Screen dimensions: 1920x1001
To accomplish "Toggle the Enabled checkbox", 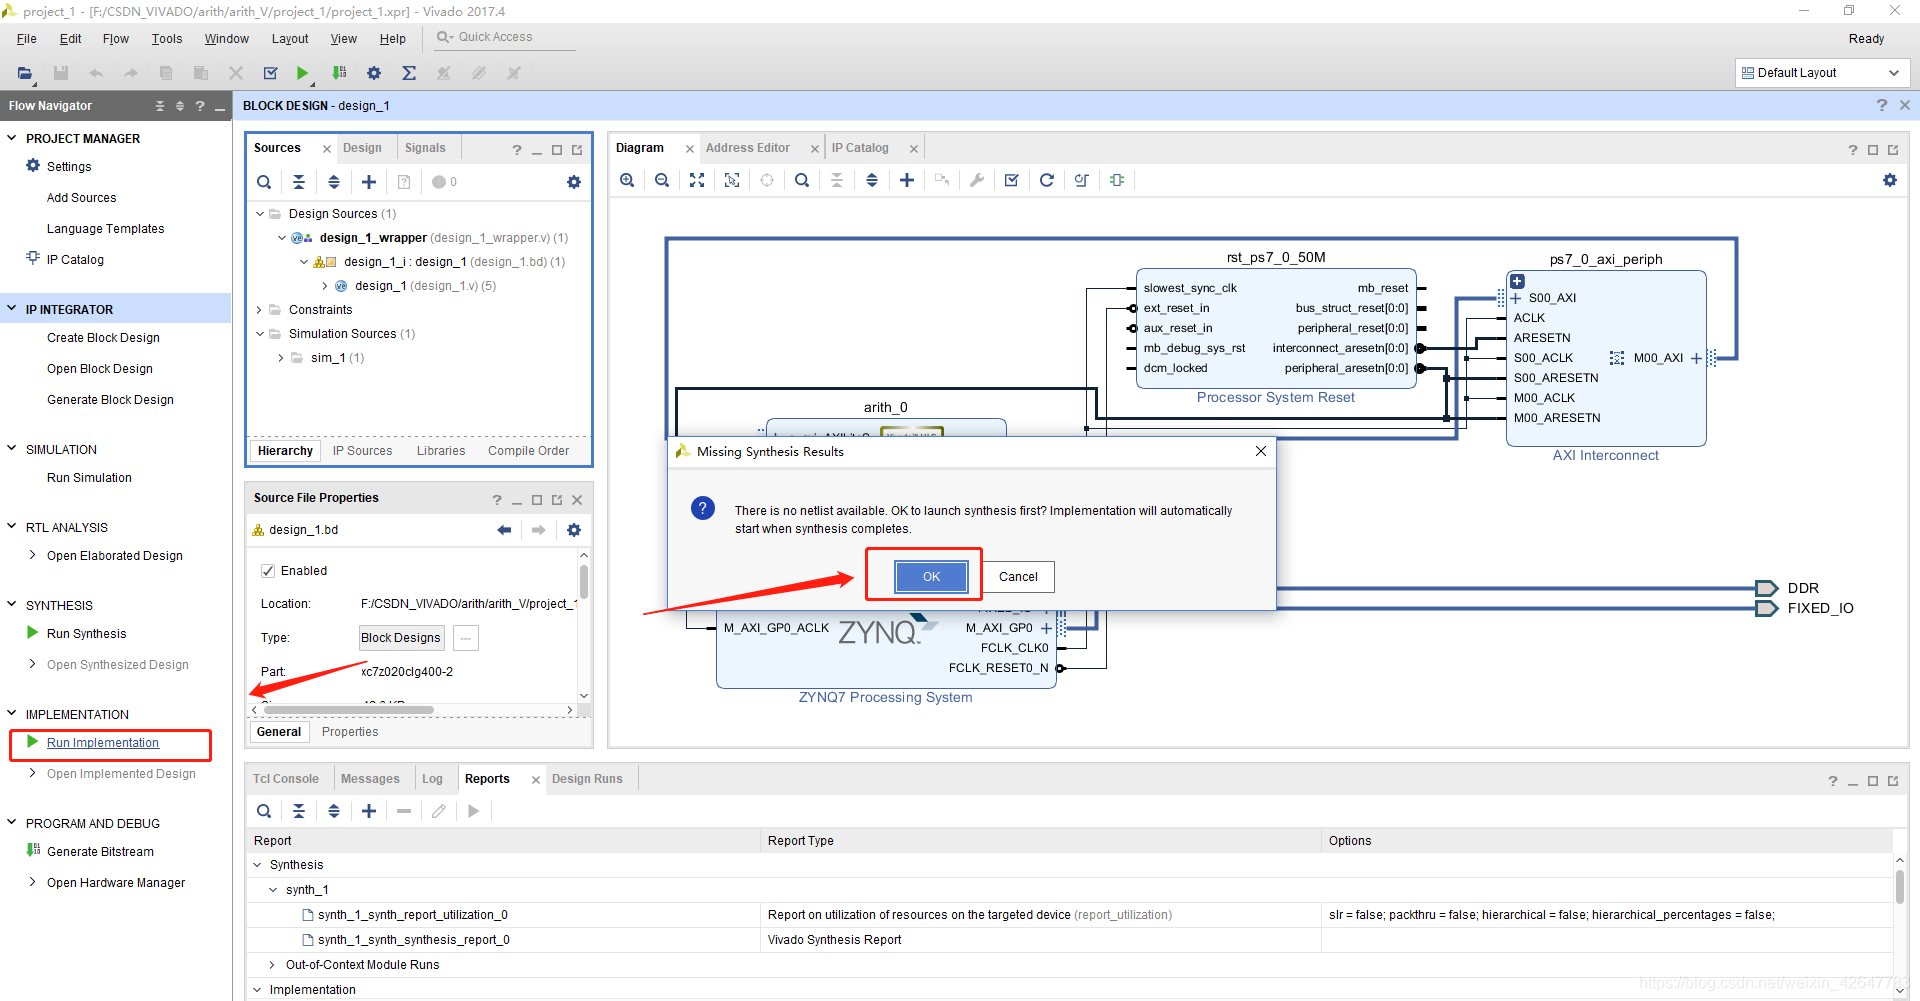I will (x=268, y=571).
